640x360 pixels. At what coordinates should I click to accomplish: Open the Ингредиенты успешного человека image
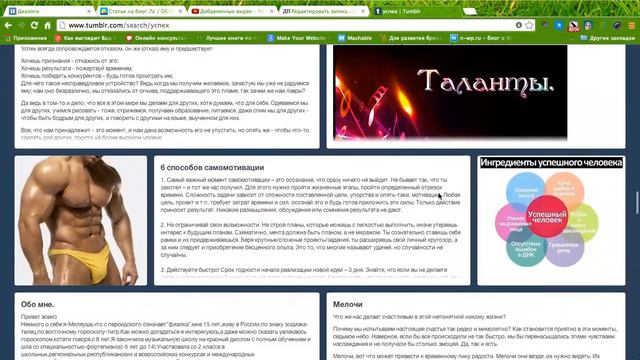tap(551, 220)
